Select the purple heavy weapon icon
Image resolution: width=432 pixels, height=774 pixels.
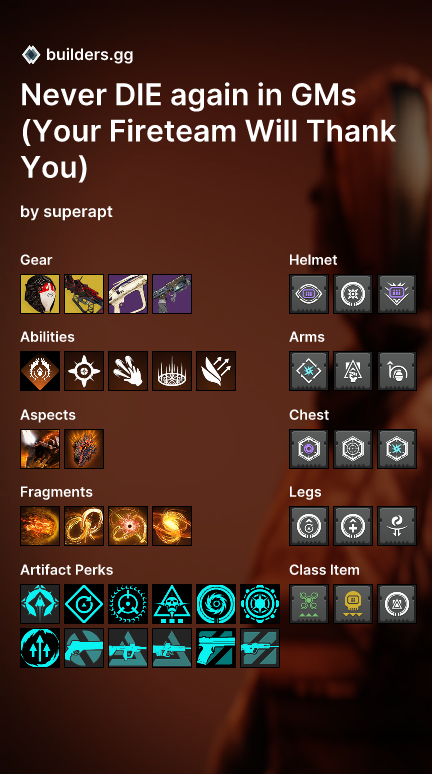[x=172, y=294]
